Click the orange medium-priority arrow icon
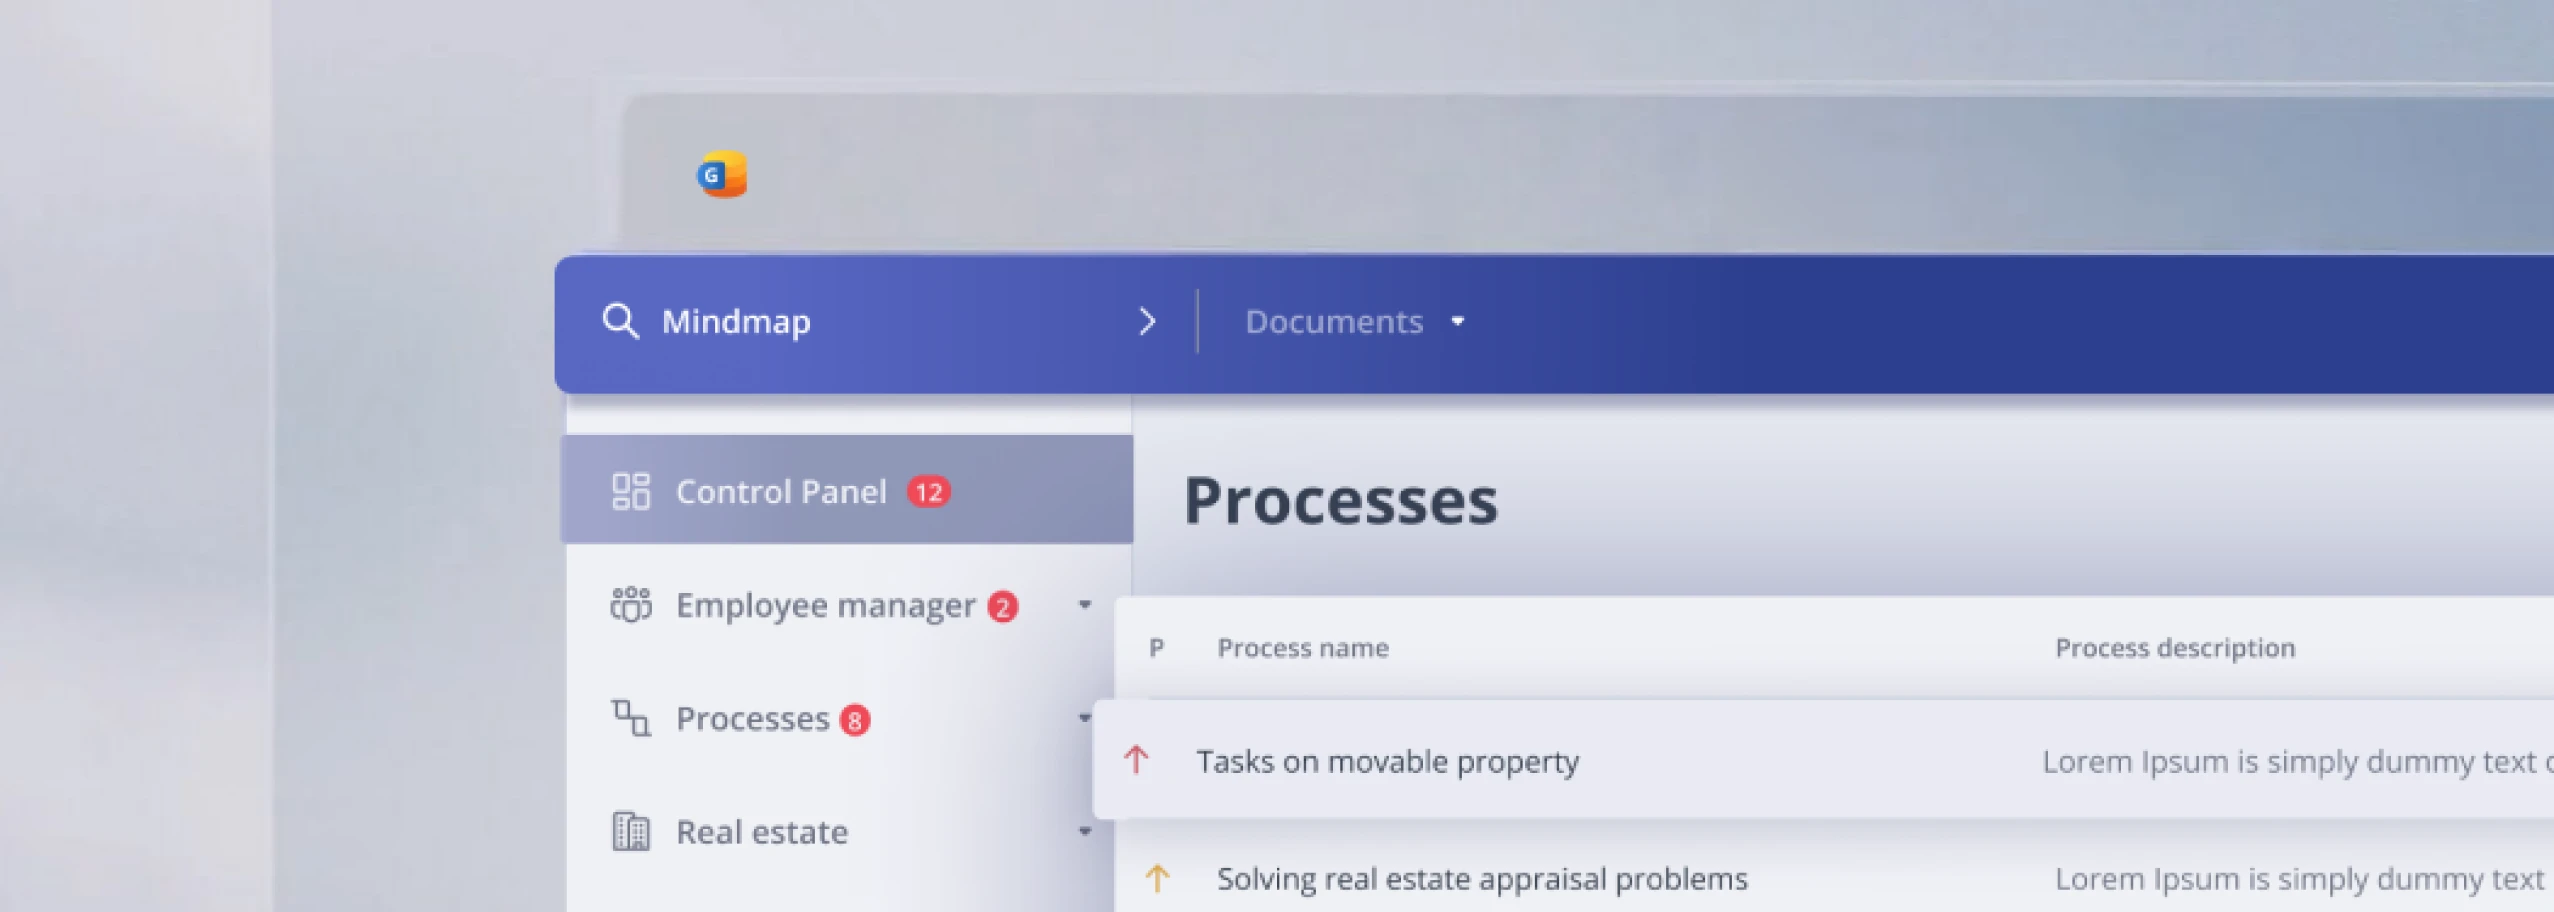The image size is (2554, 912). click(1157, 878)
